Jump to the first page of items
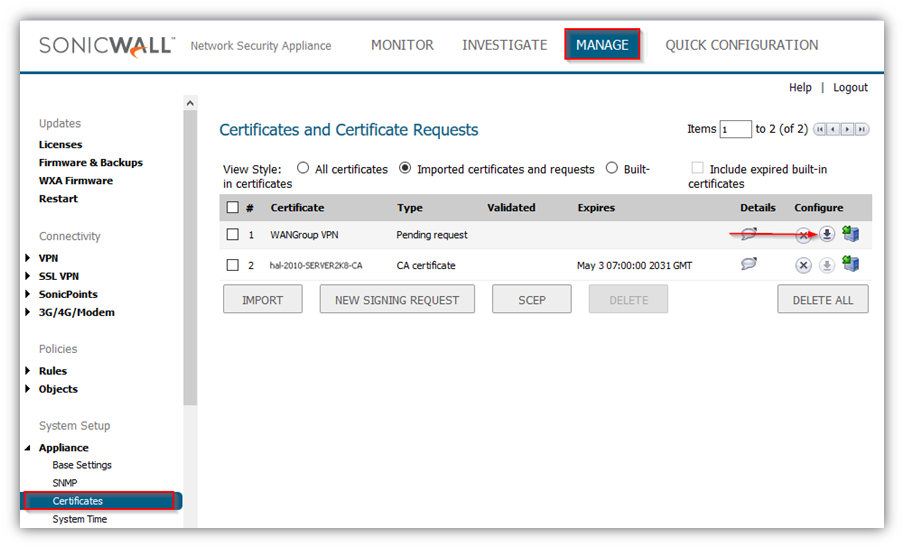Screen dimensions: 904x548 click(820, 129)
